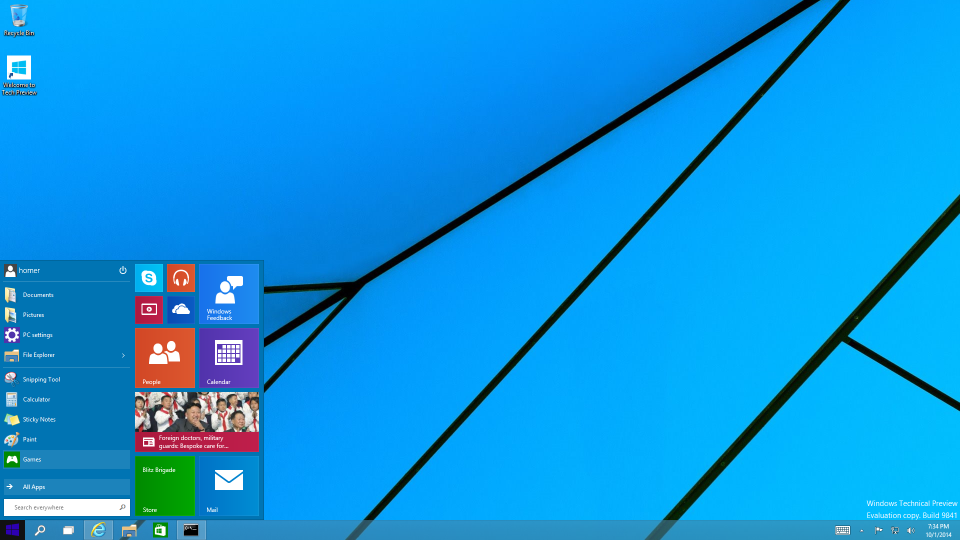Click the Search everywhere input box
This screenshot has height=540, width=960.
pyautogui.click(x=67, y=508)
